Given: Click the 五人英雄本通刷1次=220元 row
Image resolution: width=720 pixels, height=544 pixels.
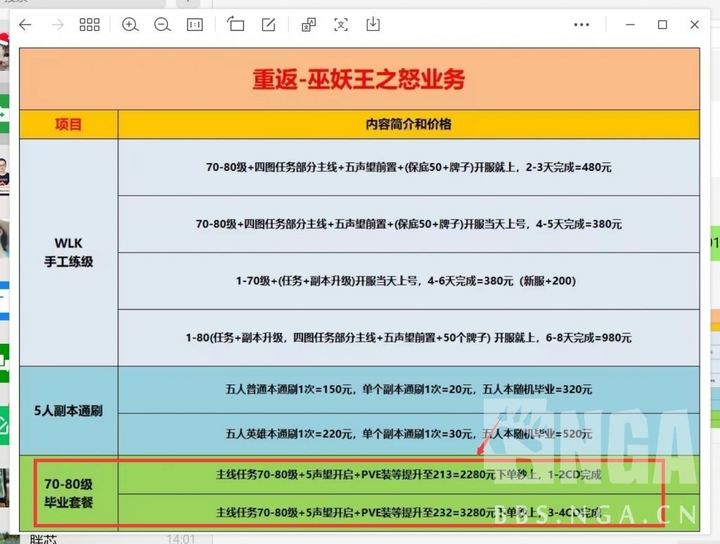Looking at the screenshot, I should 409,434.
